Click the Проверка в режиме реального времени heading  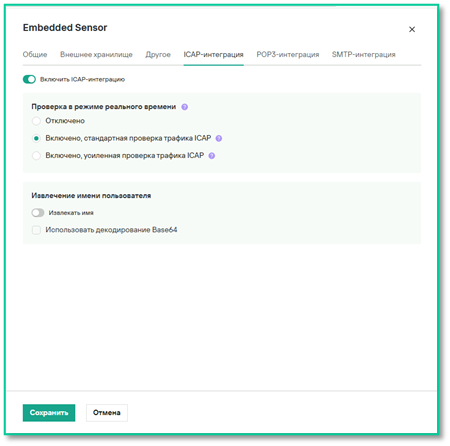(x=104, y=107)
